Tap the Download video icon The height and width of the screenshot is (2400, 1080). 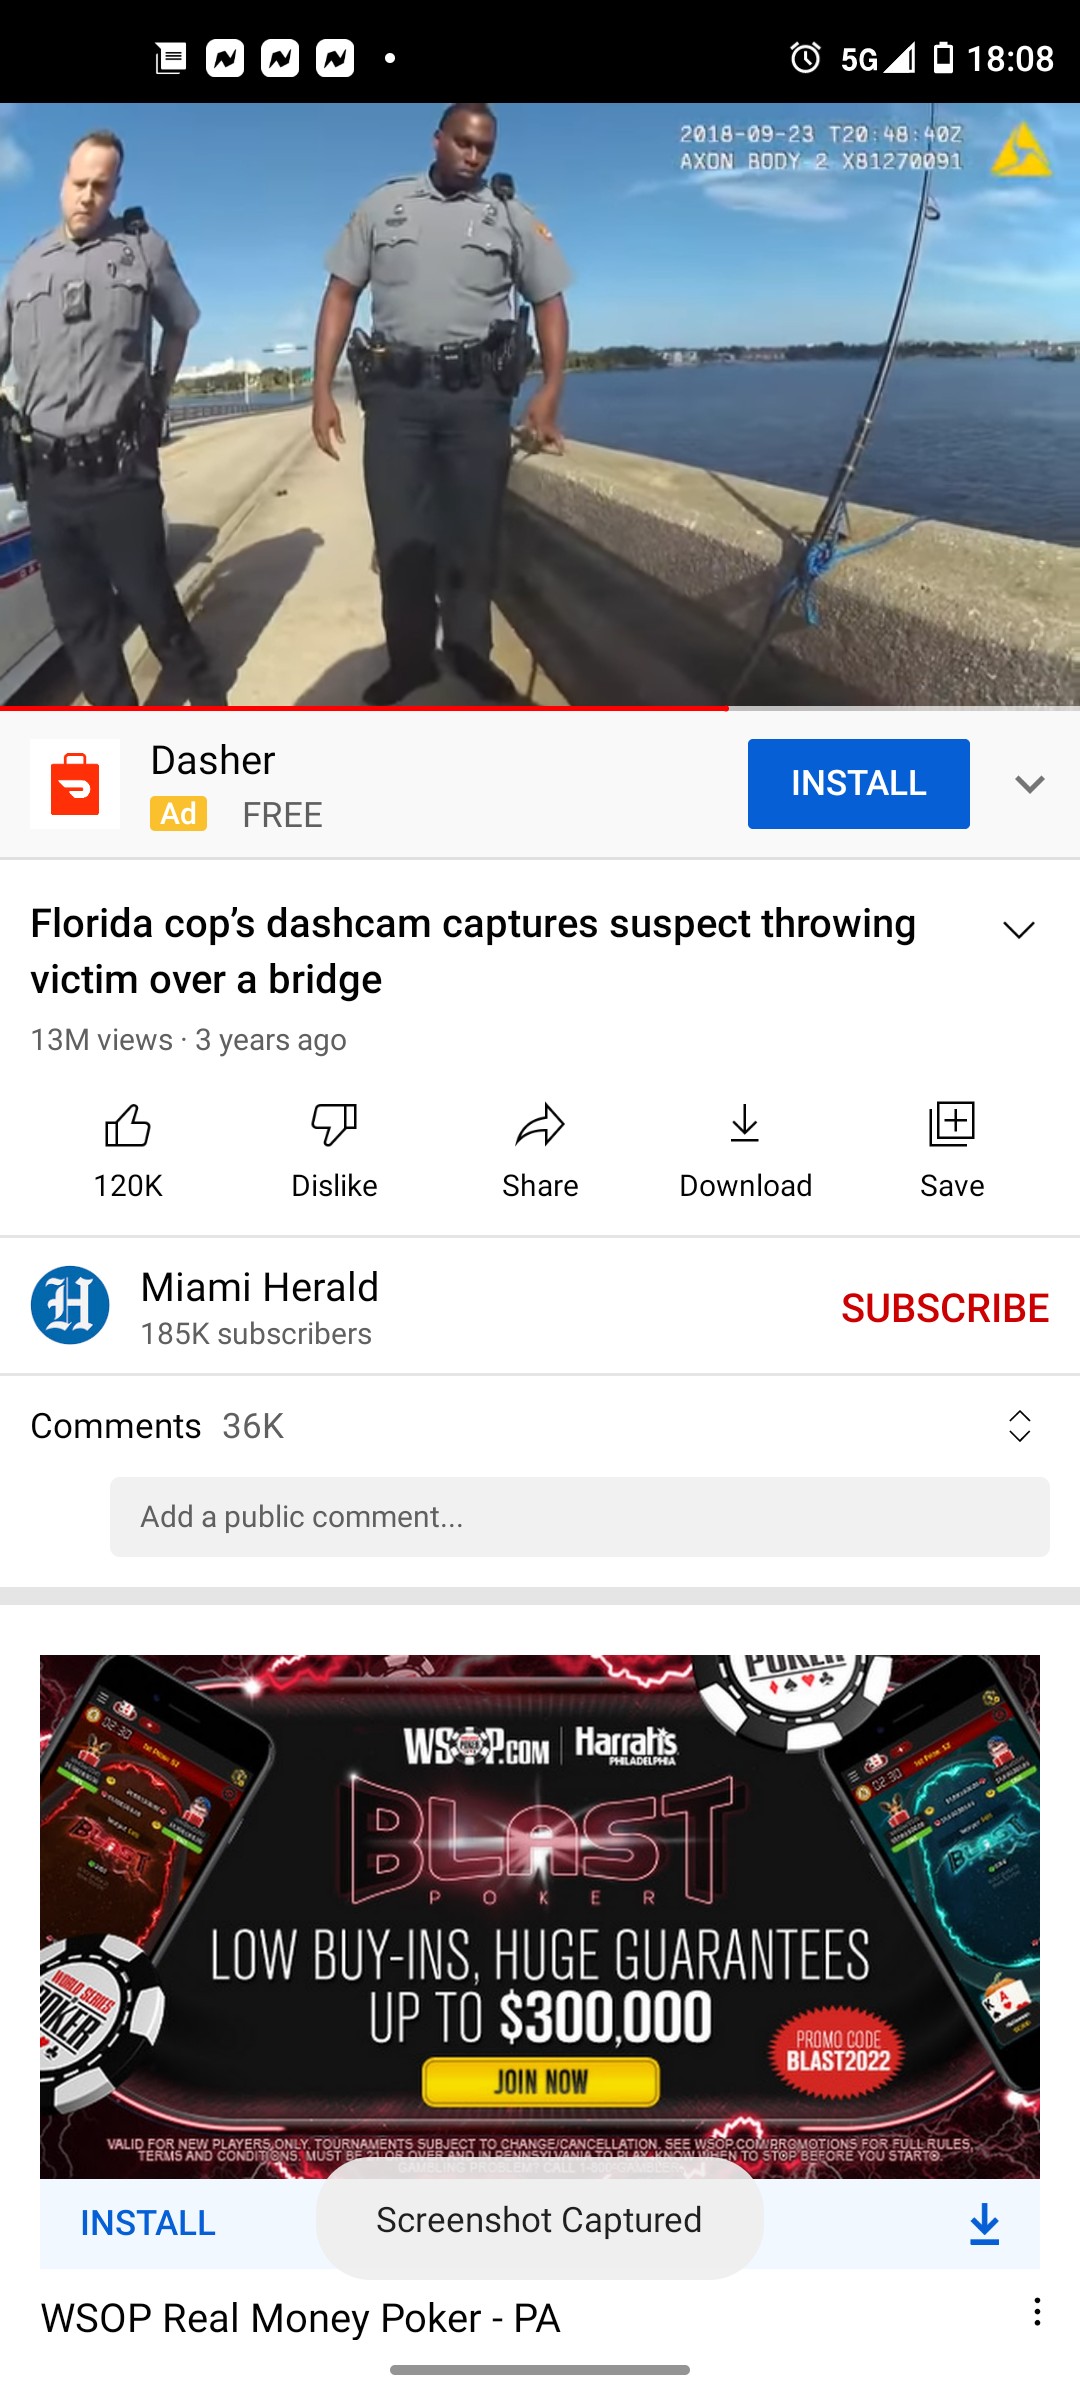click(x=745, y=1125)
